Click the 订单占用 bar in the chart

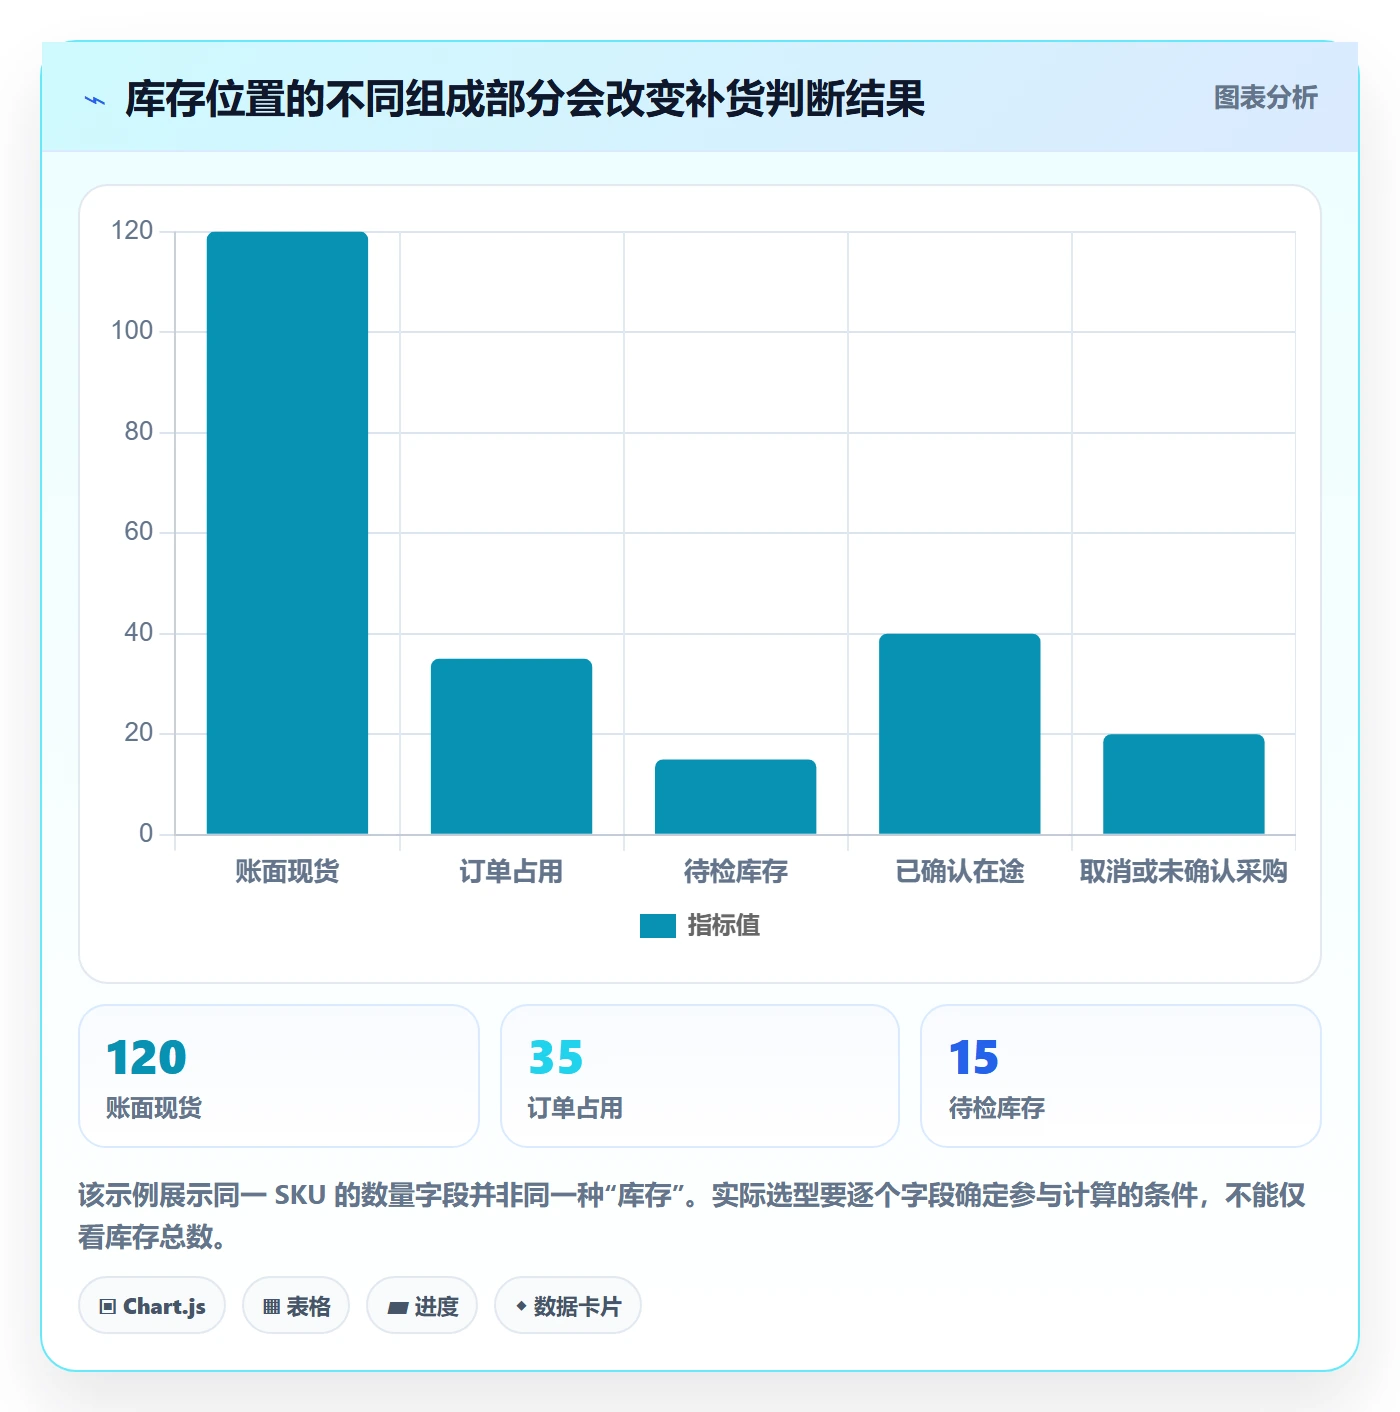(x=511, y=746)
